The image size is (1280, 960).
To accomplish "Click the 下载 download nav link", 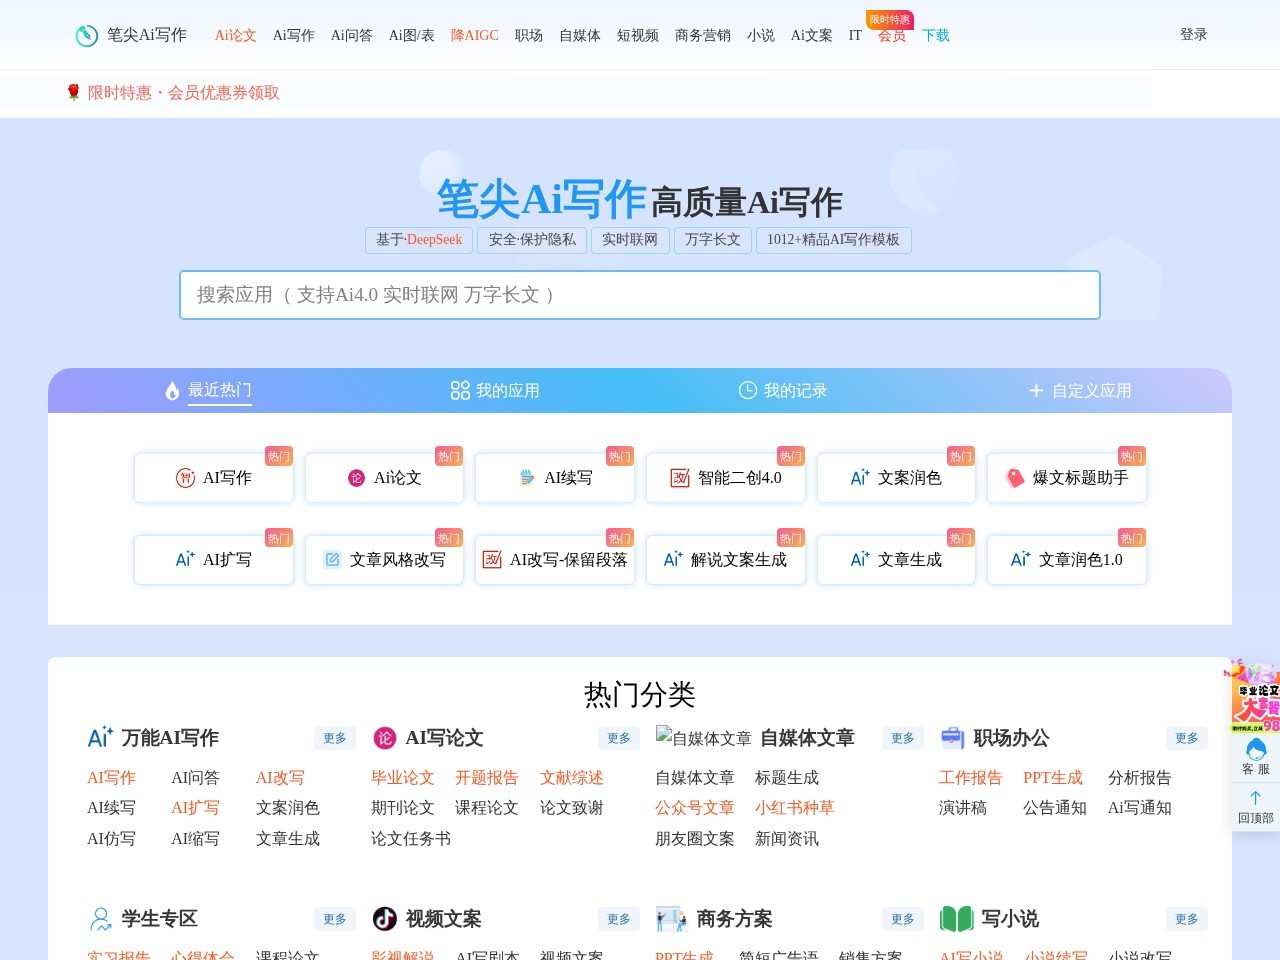I will coord(936,35).
